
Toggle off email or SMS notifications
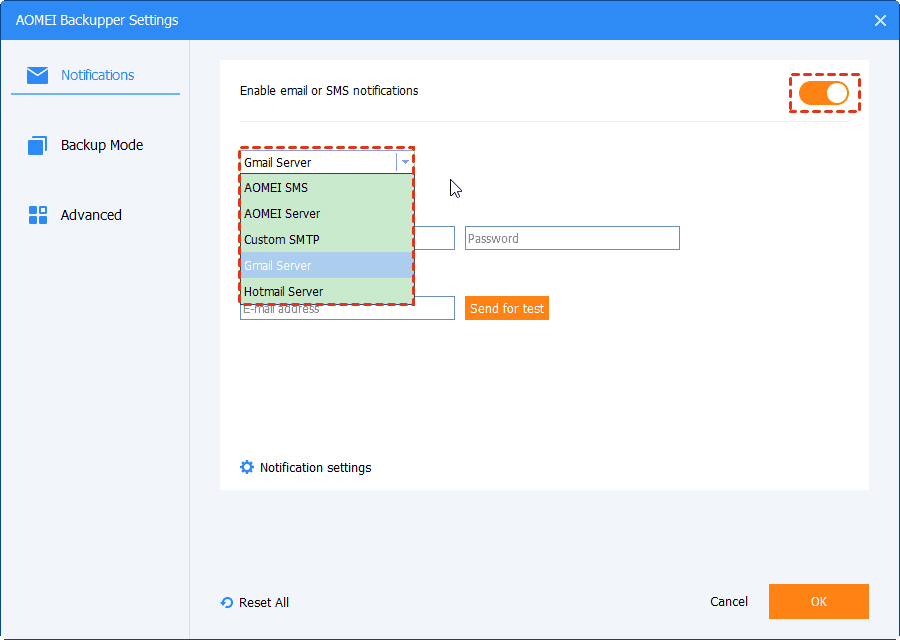(824, 93)
